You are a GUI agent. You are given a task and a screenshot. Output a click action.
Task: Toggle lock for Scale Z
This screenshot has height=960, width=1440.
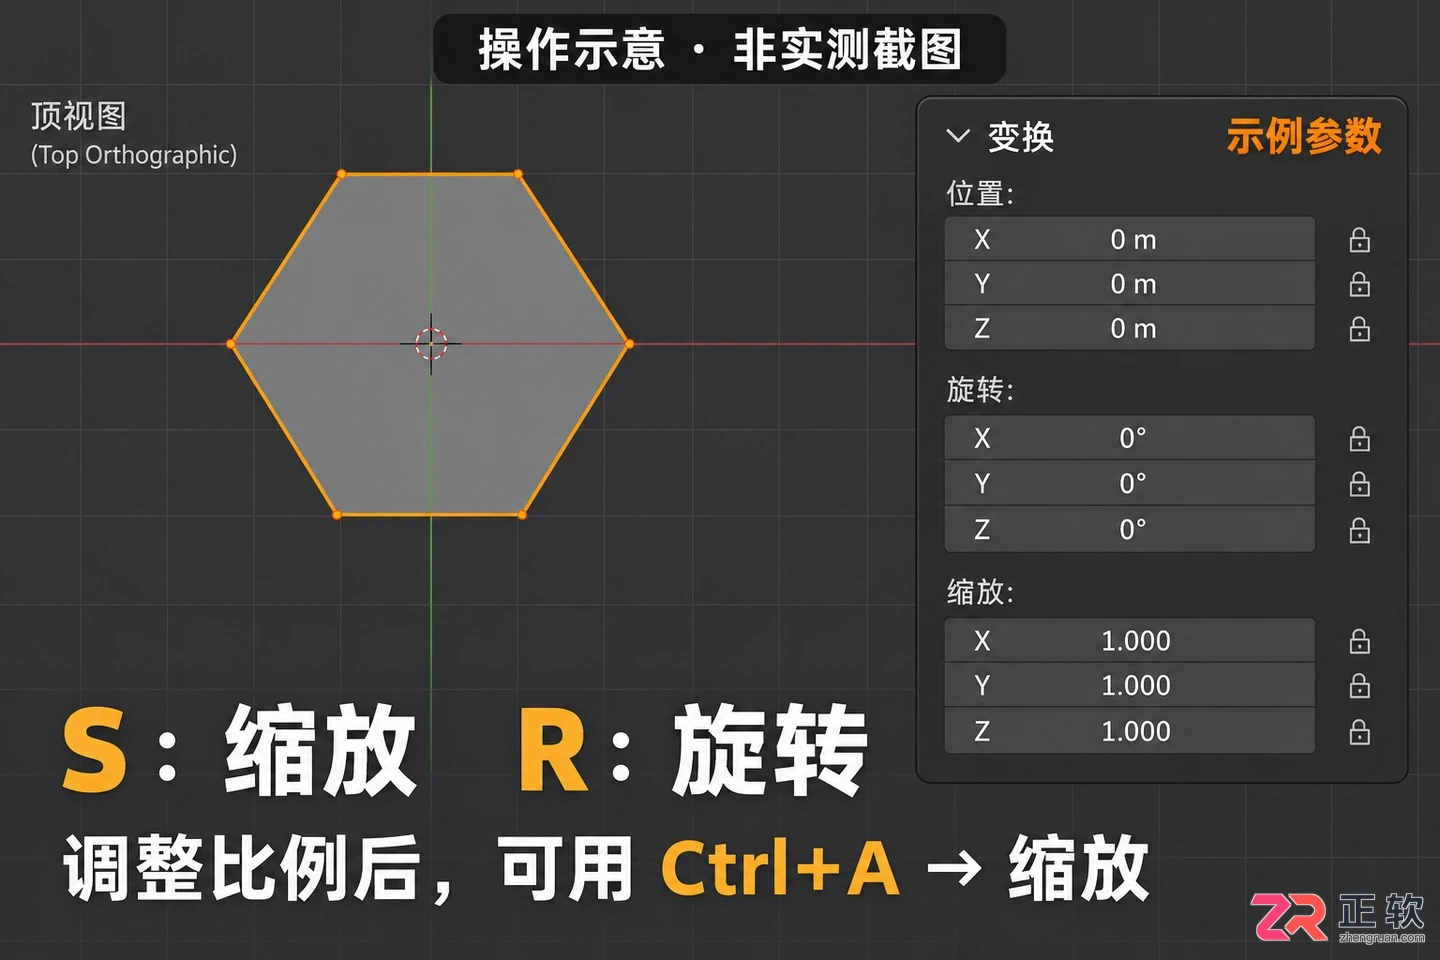click(x=1359, y=733)
